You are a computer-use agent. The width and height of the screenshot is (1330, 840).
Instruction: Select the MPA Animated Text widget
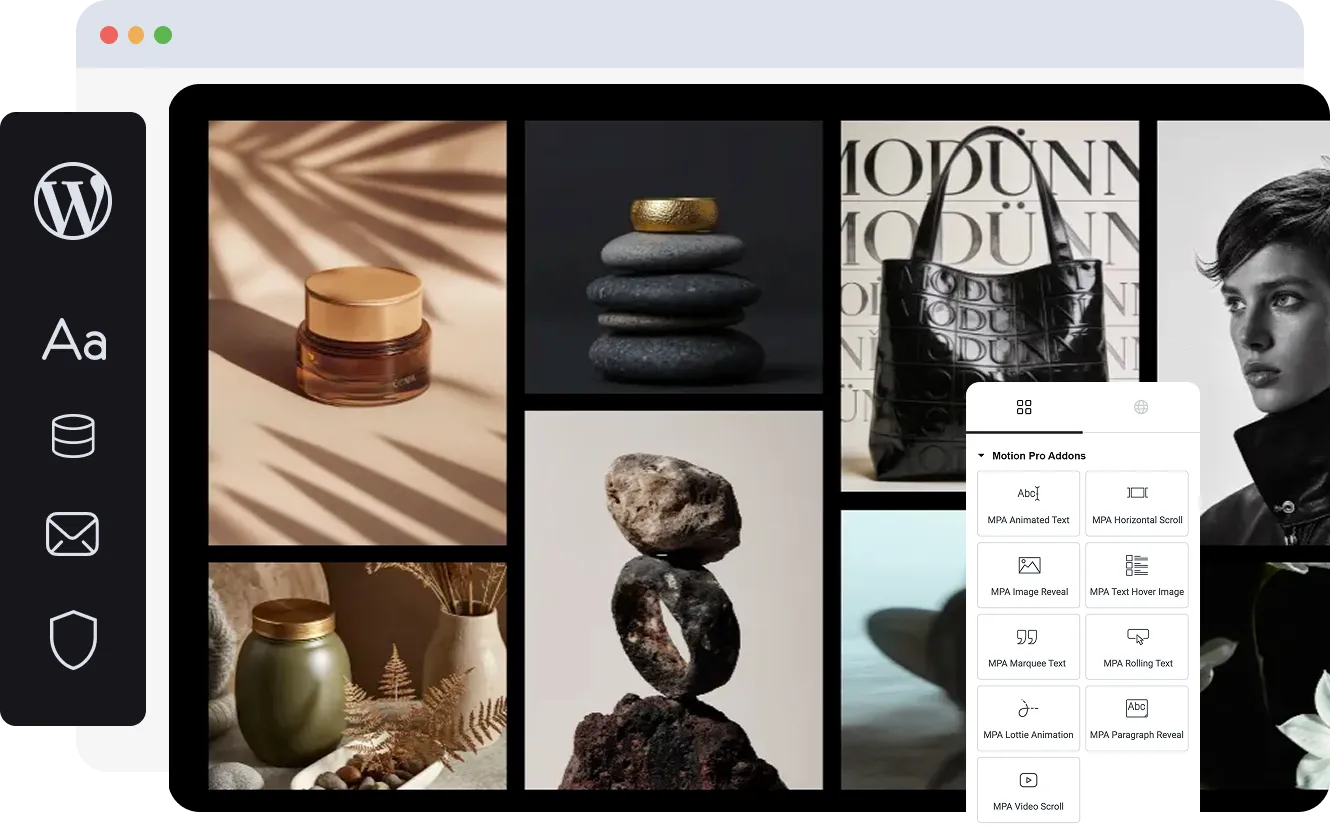1028,504
